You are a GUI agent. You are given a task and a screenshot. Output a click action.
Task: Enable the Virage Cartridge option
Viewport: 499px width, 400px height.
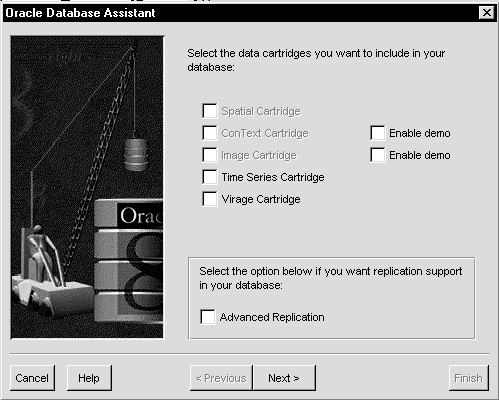(210, 199)
